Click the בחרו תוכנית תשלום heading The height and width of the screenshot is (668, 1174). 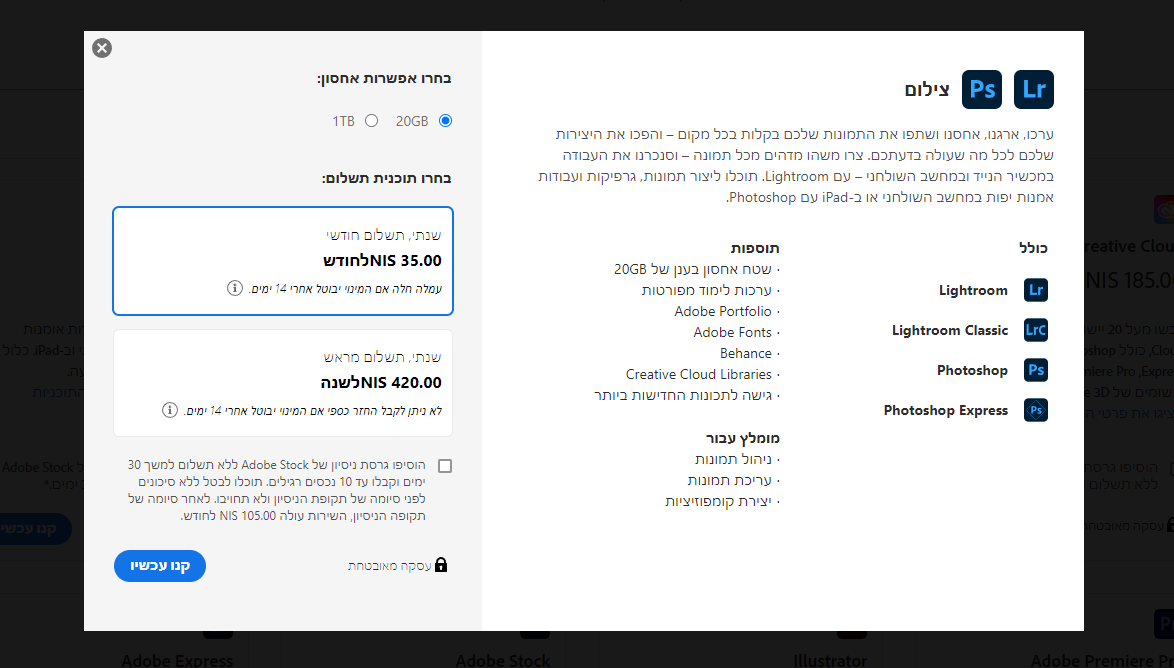point(386,178)
